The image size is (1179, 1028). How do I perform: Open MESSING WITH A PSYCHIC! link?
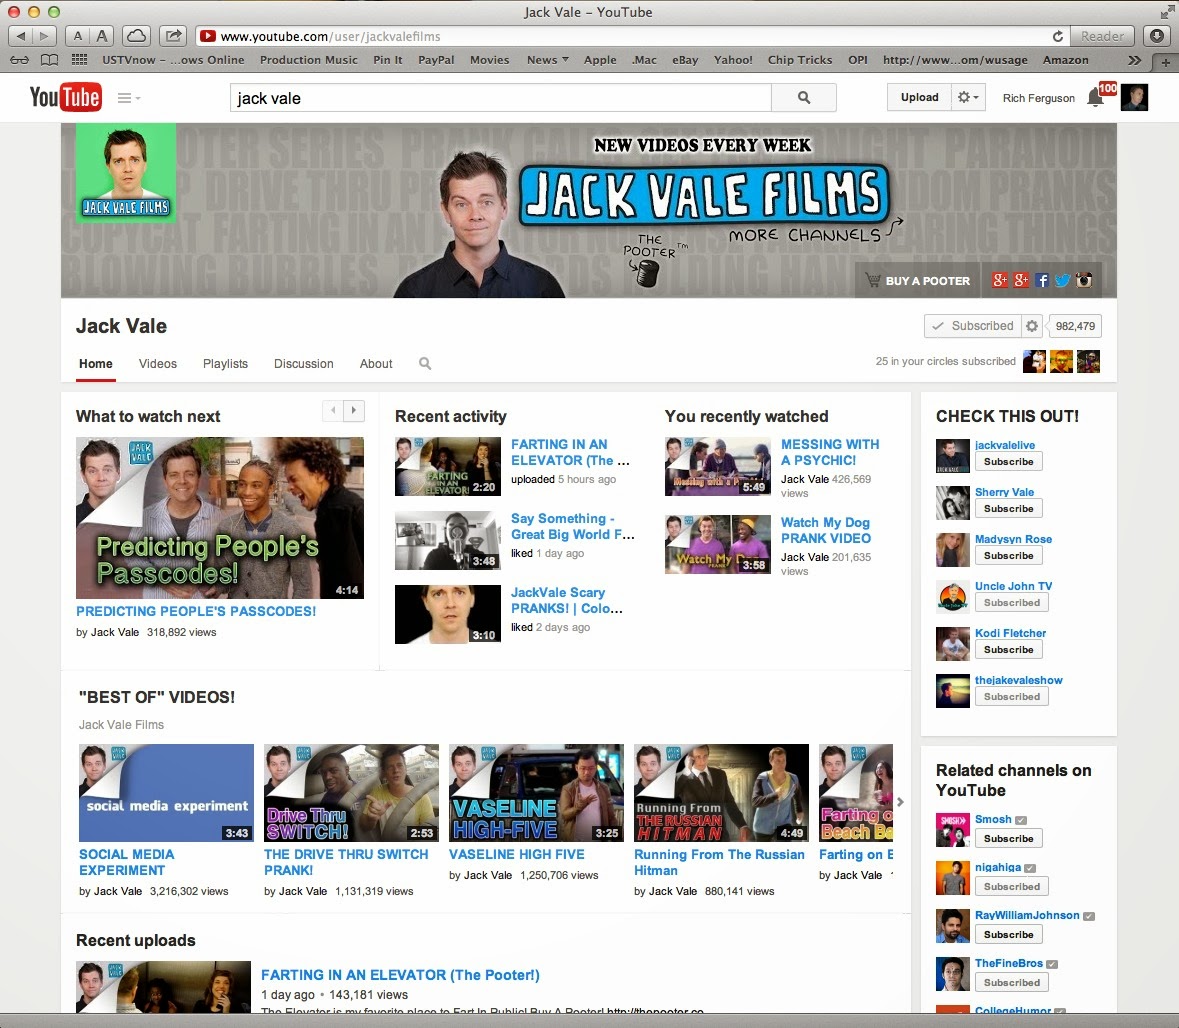pyautogui.click(x=830, y=453)
